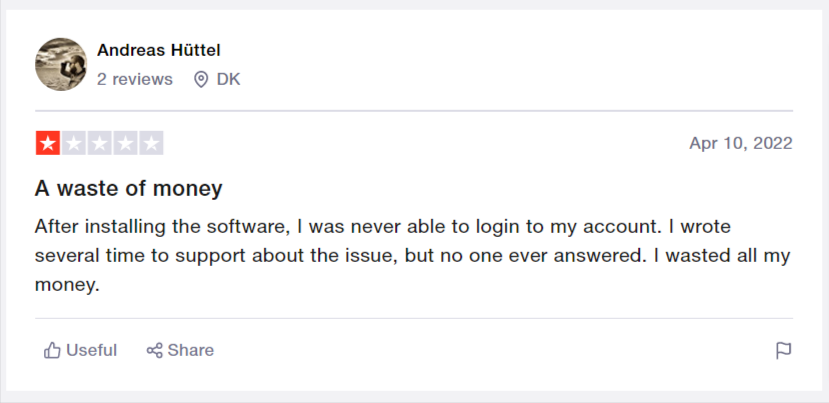Click the third gray star

[x=99, y=143]
